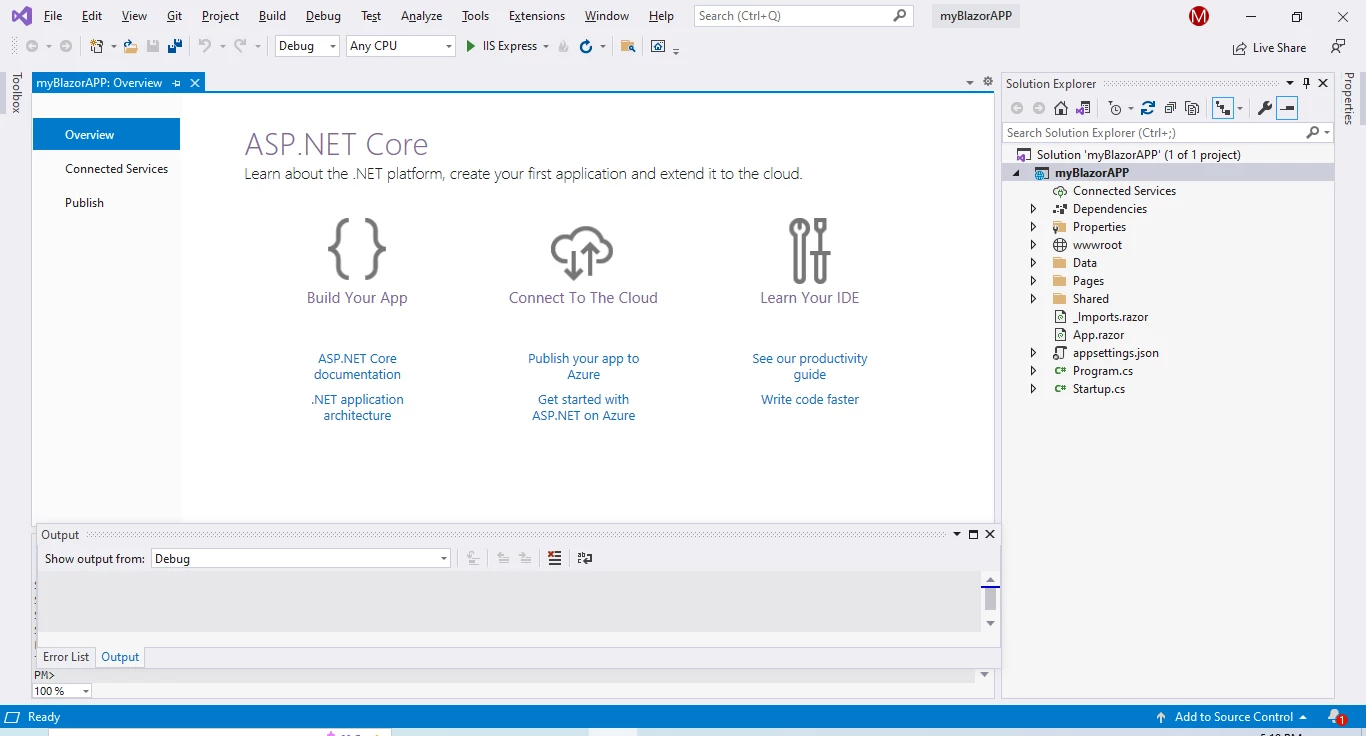Click the Visual Studio logo icon

click(x=21, y=16)
